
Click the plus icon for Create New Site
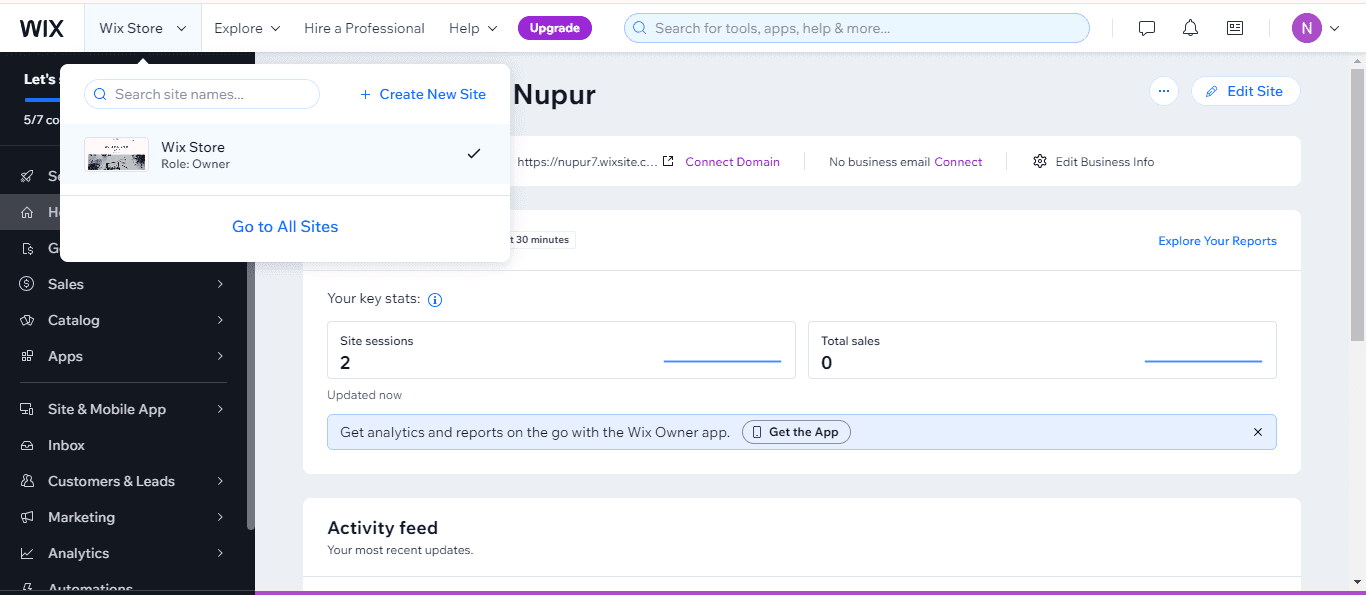(365, 94)
